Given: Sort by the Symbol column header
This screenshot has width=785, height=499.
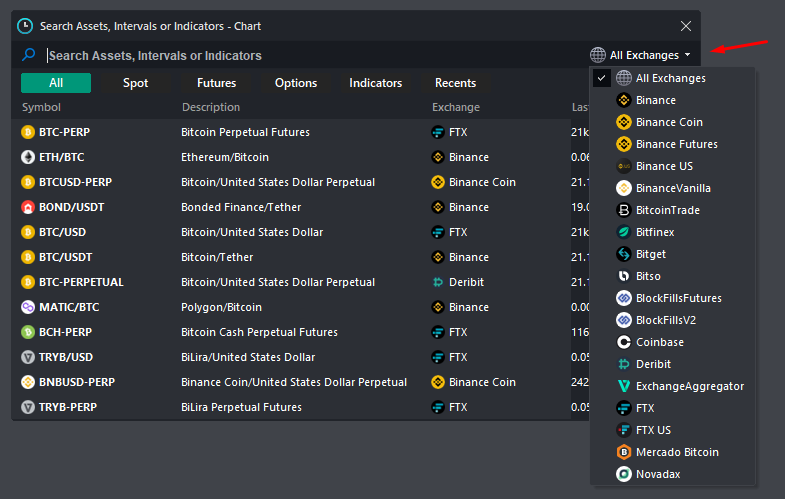Looking at the screenshot, I should coord(41,107).
